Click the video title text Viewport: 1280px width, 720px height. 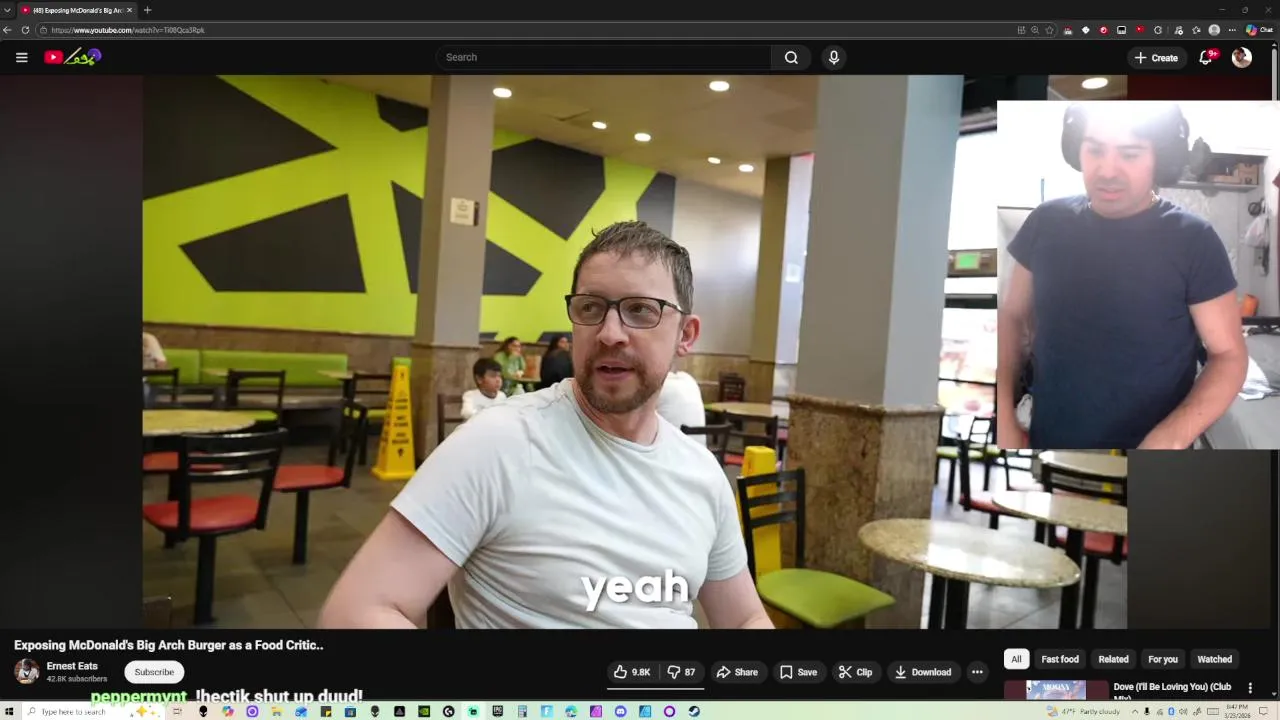pos(169,645)
